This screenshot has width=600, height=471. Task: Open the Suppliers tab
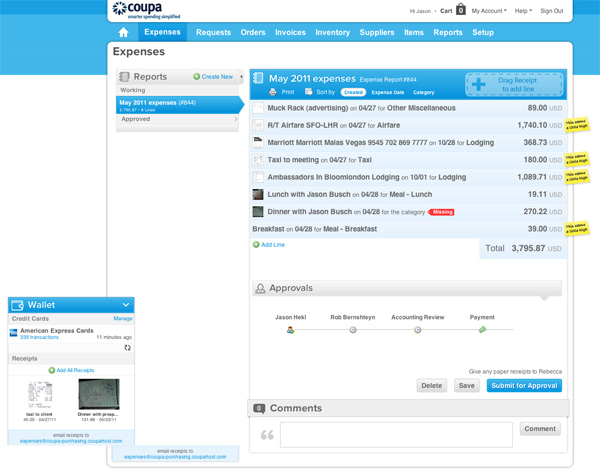click(377, 33)
